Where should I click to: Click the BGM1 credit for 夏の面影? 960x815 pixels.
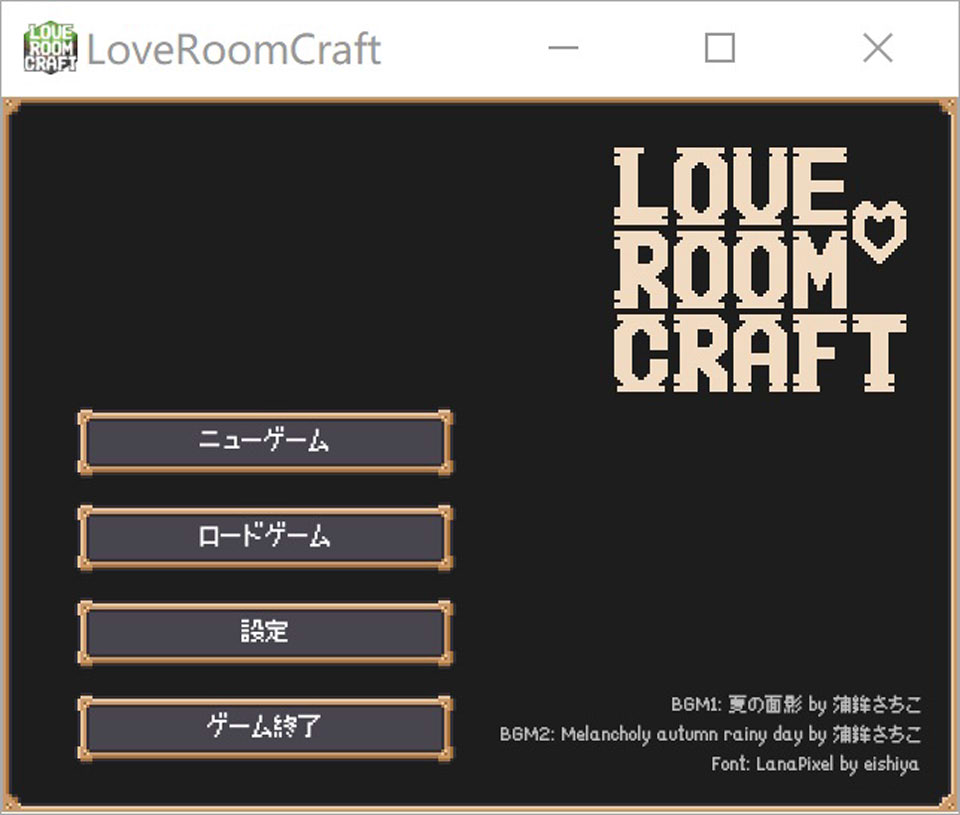click(797, 704)
